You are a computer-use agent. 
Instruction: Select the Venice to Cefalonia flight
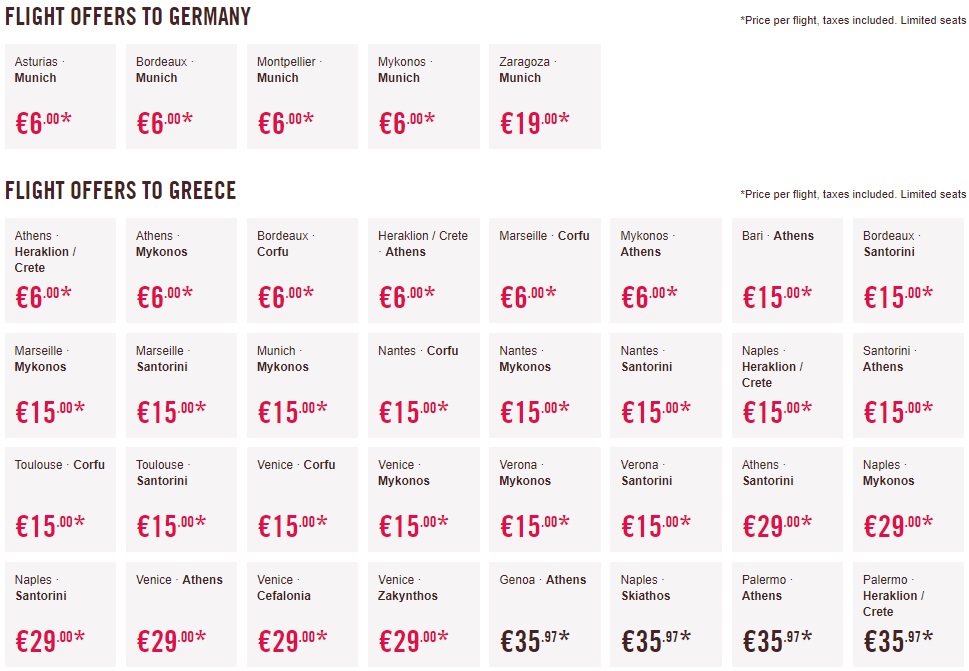tap(302, 614)
